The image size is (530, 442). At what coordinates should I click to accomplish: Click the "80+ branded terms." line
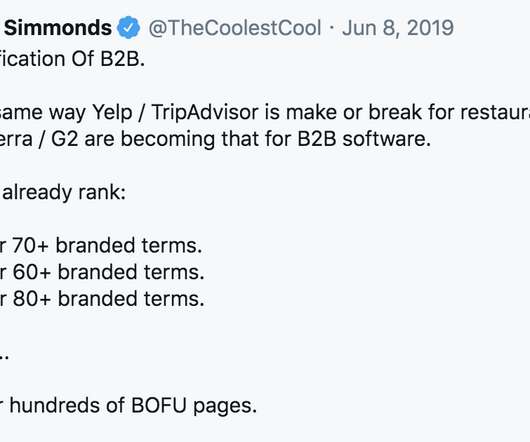pyautogui.click(x=109, y=299)
